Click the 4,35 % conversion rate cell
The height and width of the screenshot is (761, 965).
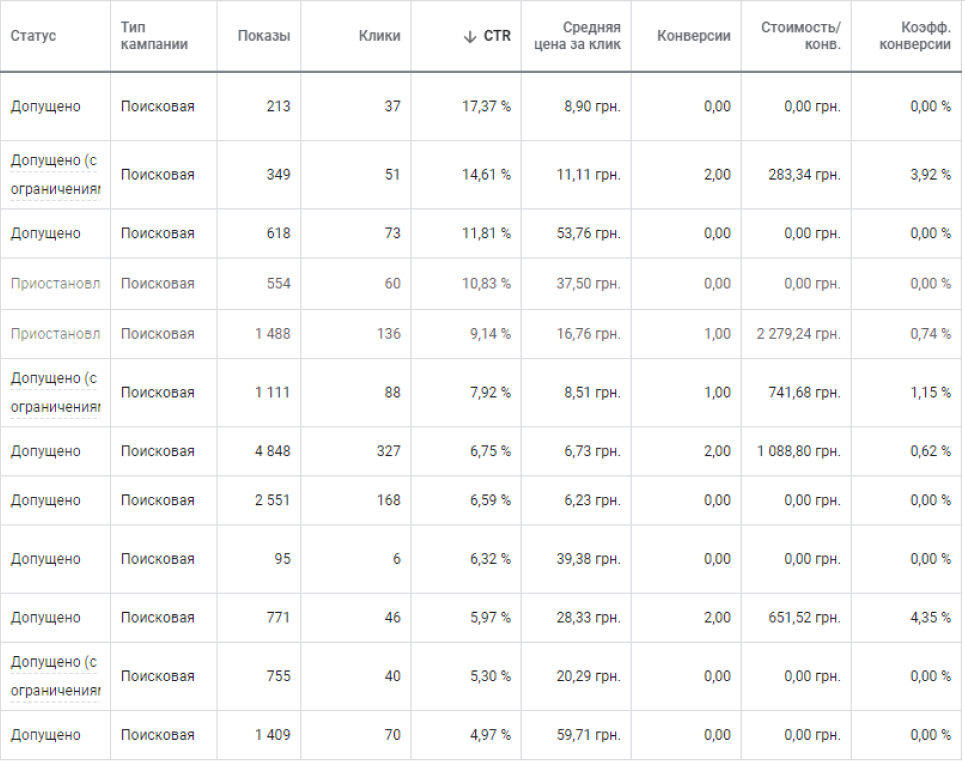931,618
